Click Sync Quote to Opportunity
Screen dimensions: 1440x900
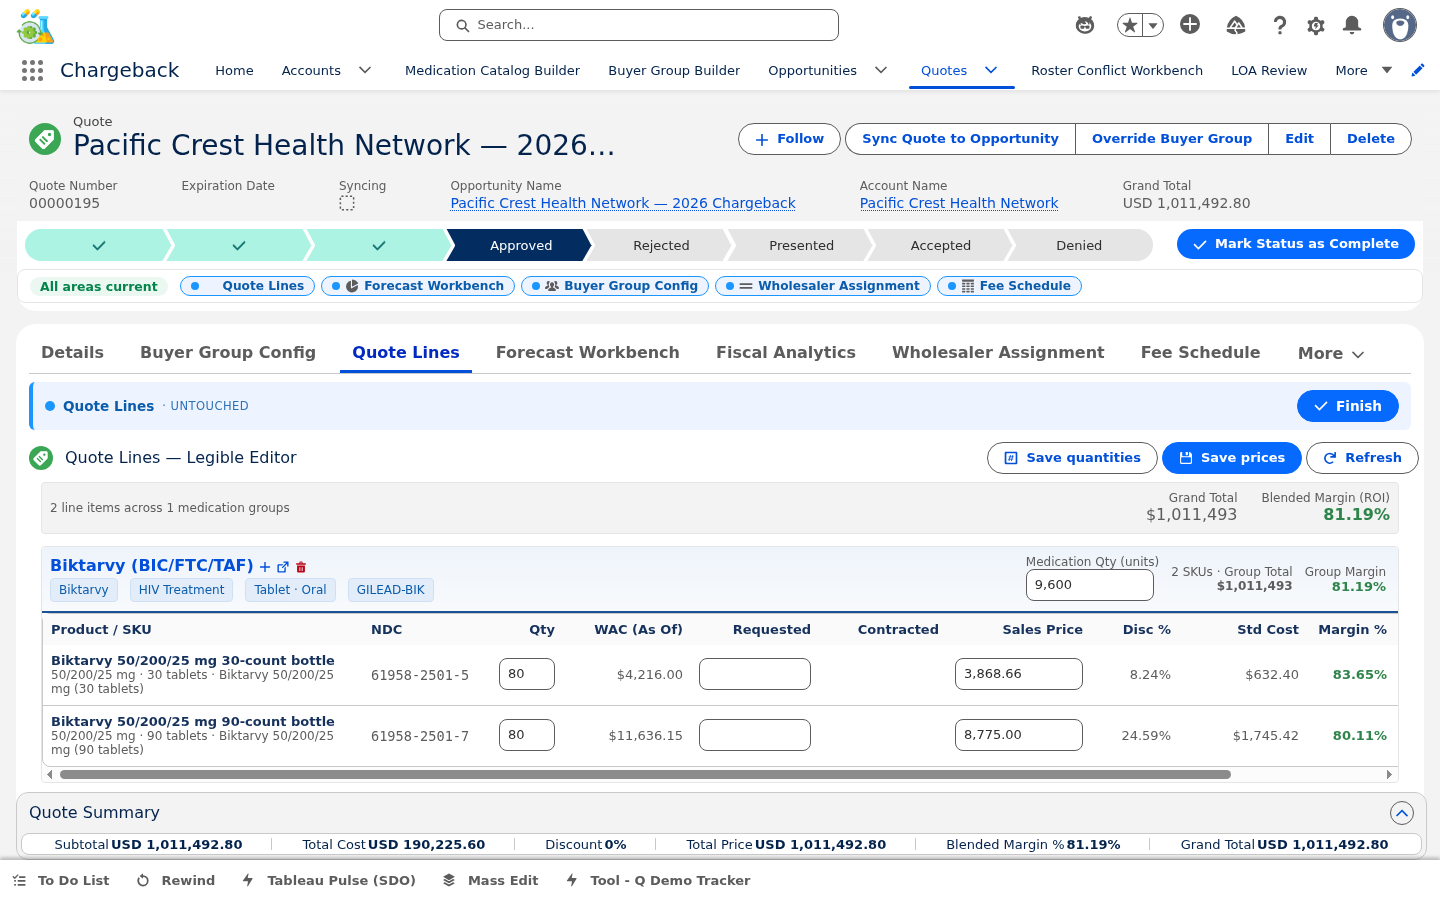coord(960,139)
